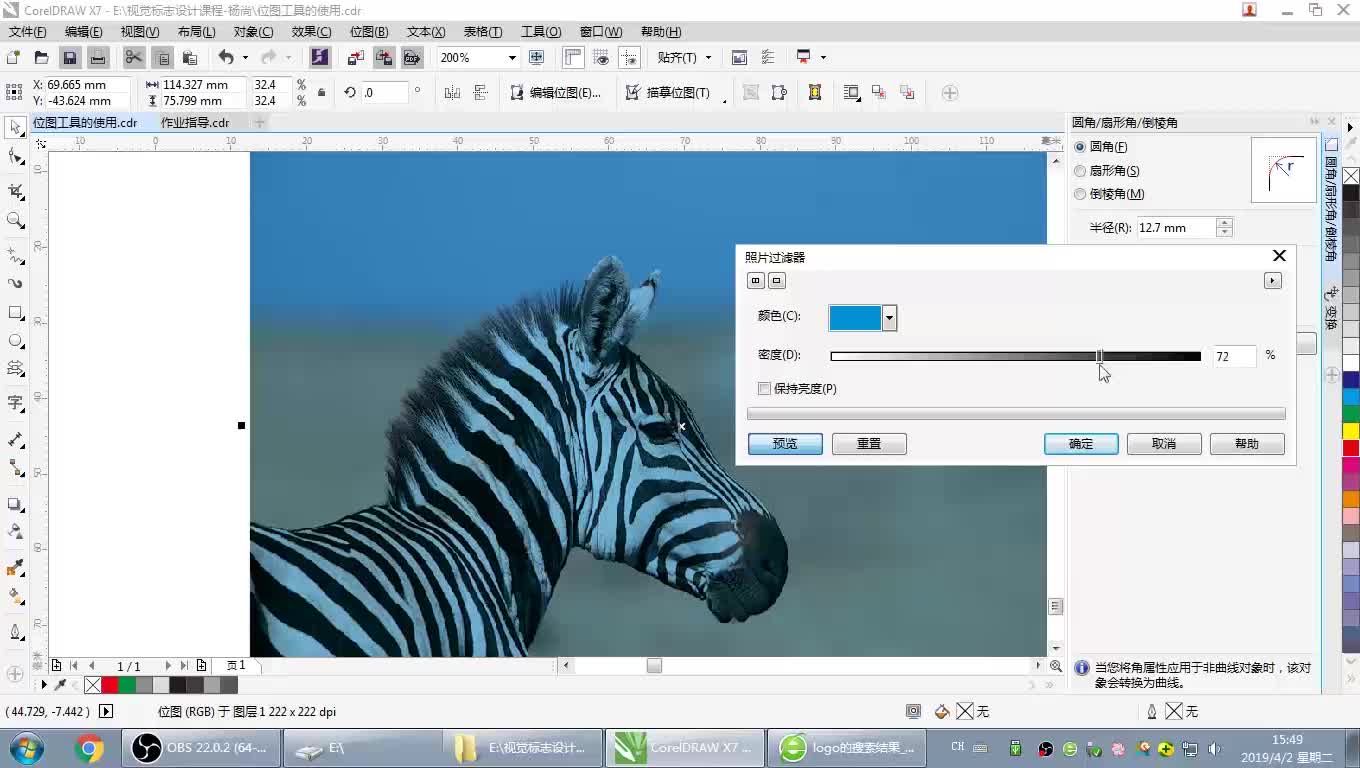Toggle grid display in toolbar
This screenshot has height=768, width=1360.
coord(601,57)
